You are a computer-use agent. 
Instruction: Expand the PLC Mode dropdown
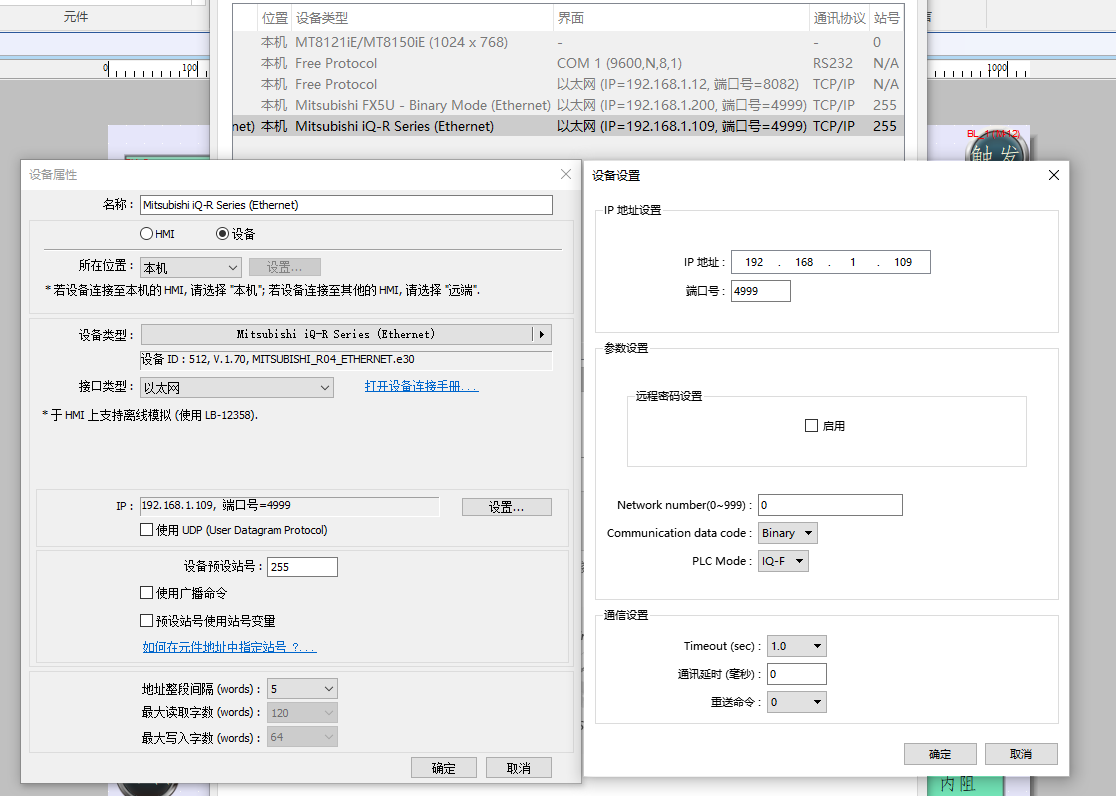coord(783,561)
